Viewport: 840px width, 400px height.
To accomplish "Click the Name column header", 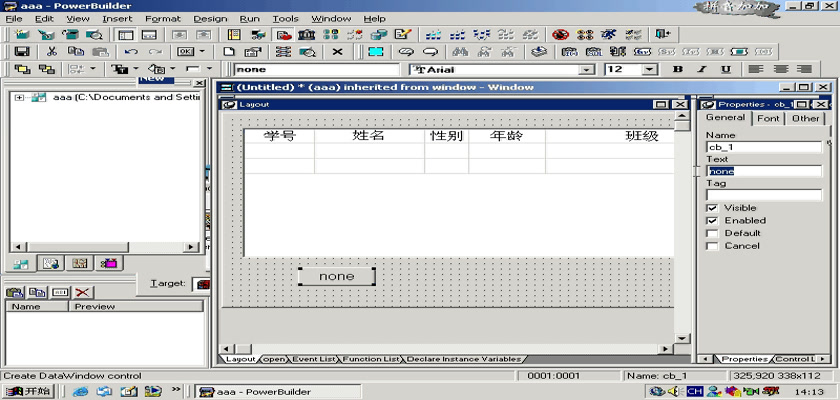I will point(37,307).
